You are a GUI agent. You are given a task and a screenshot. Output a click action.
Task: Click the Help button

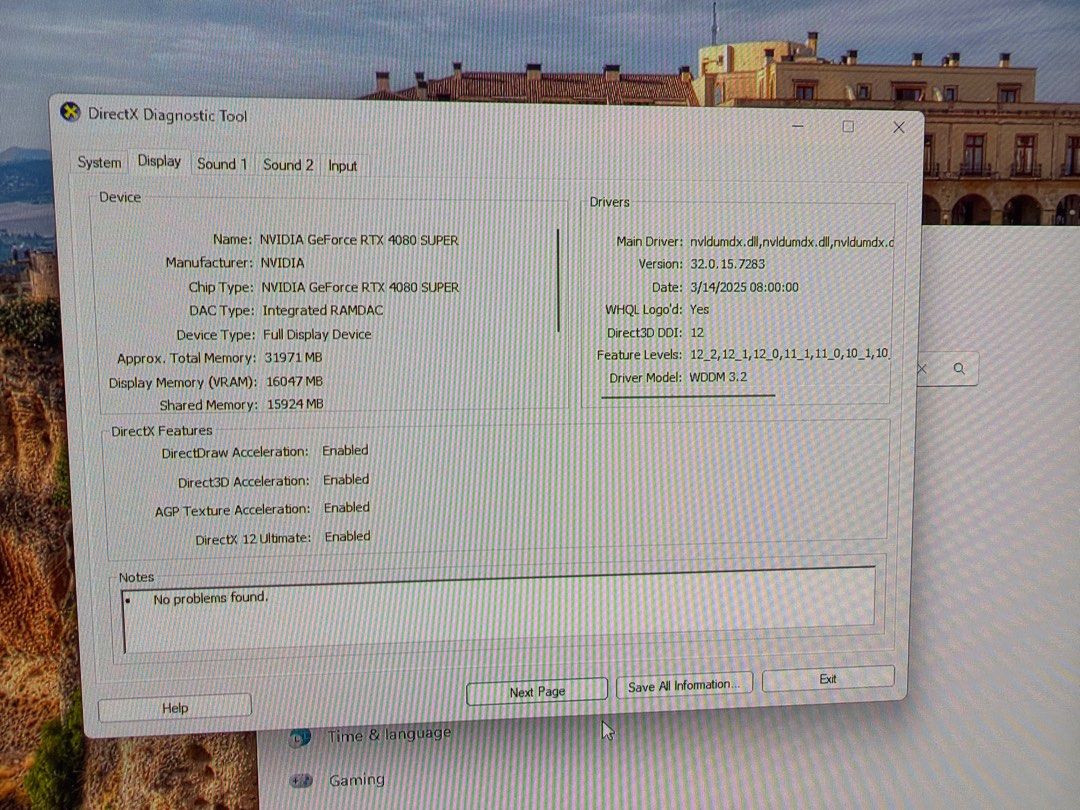175,708
